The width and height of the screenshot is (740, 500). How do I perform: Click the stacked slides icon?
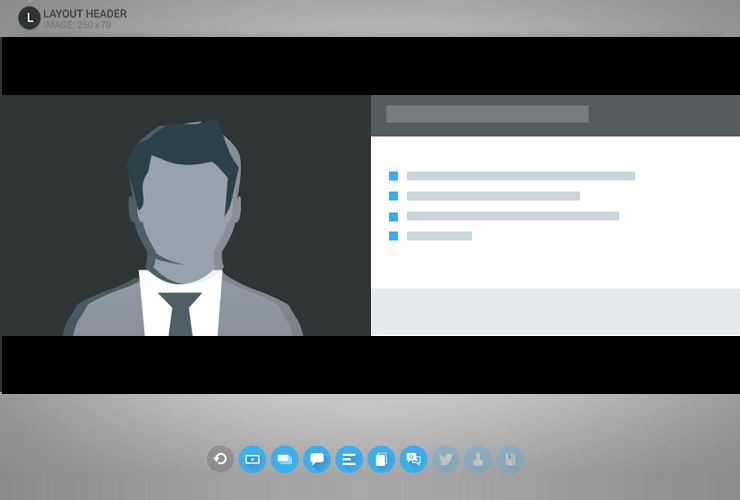coord(285,459)
